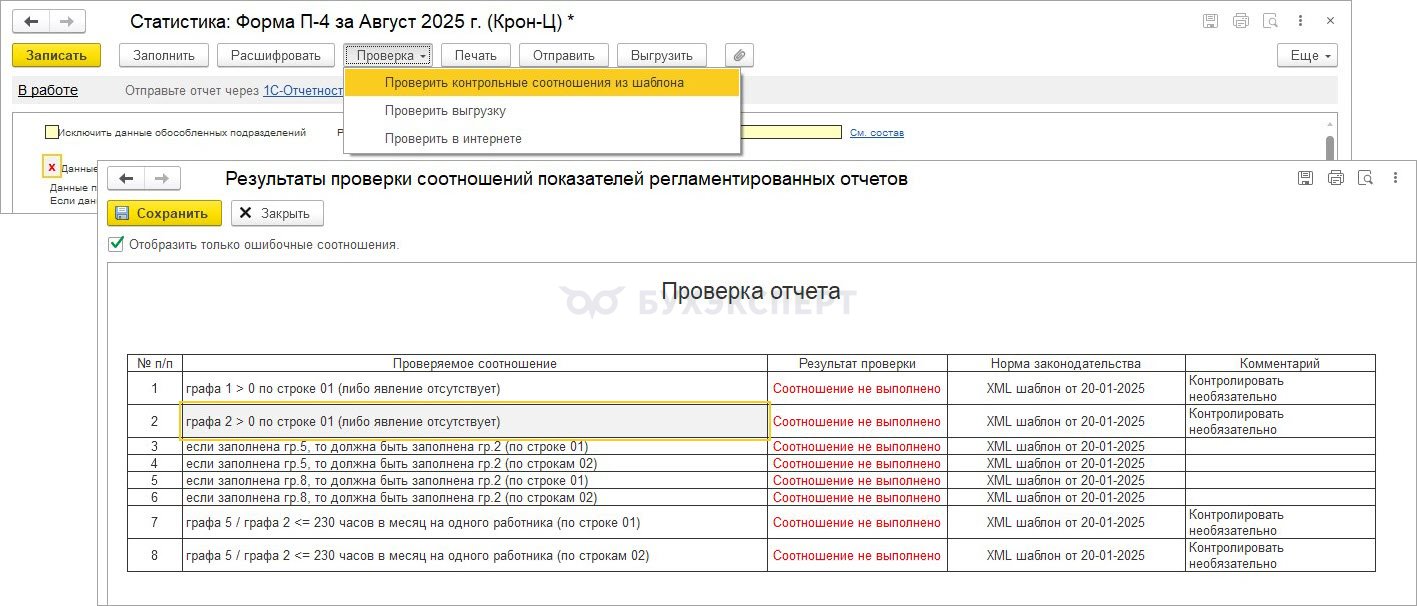Check 'Исключить данные обособленных подразделений'
Screen dimensions: 1417x606
pos(51,132)
